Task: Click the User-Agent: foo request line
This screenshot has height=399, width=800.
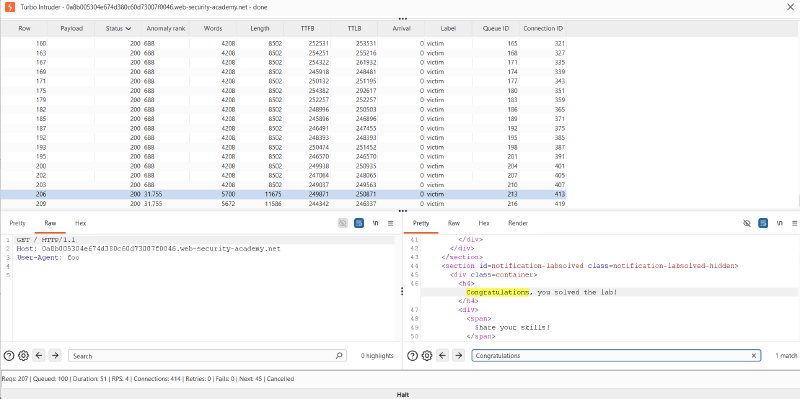Action: click(x=47, y=258)
